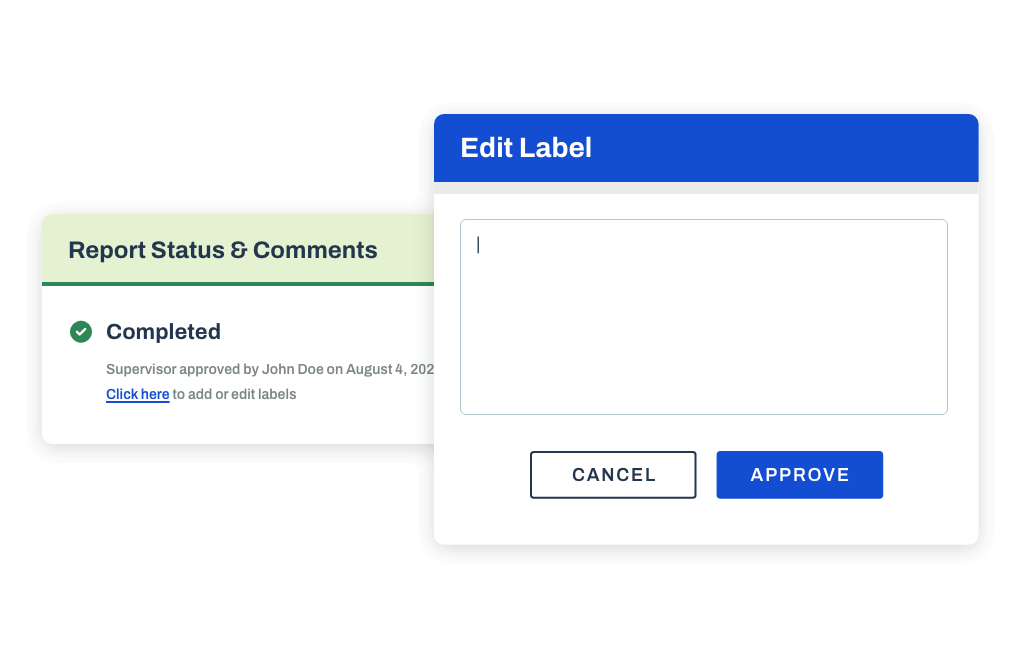
Task: Confirm the label with APPROVE
Action: click(799, 474)
